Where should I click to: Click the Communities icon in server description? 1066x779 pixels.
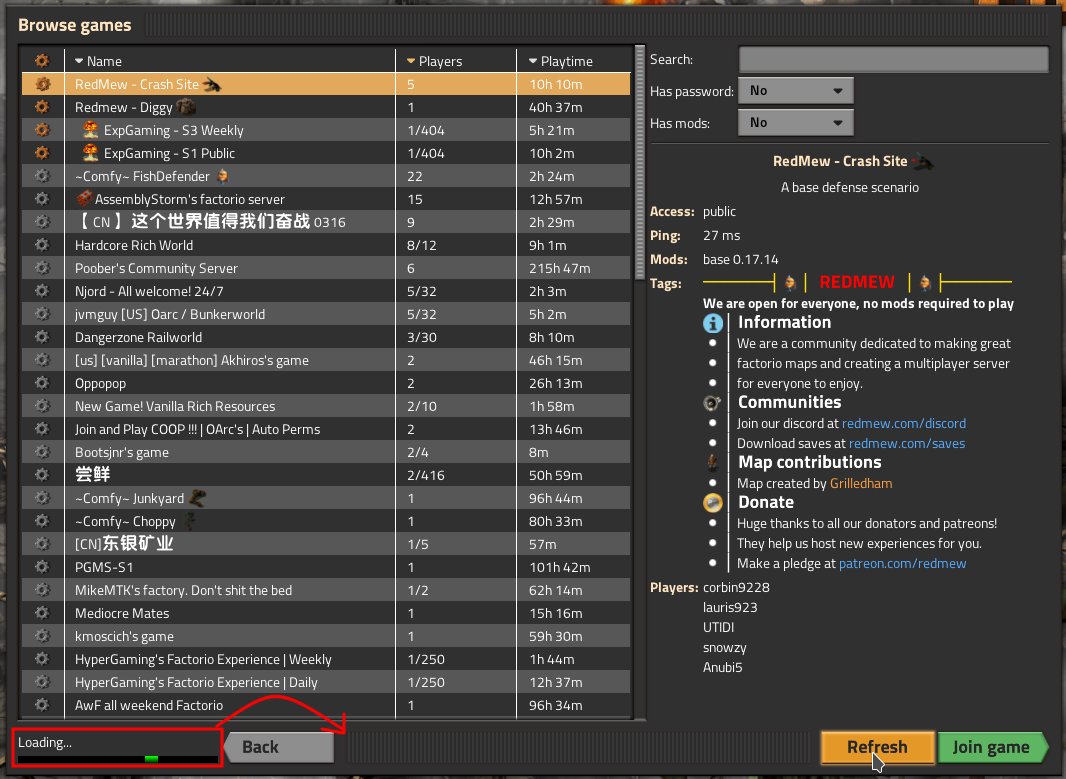click(x=712, y=403)
